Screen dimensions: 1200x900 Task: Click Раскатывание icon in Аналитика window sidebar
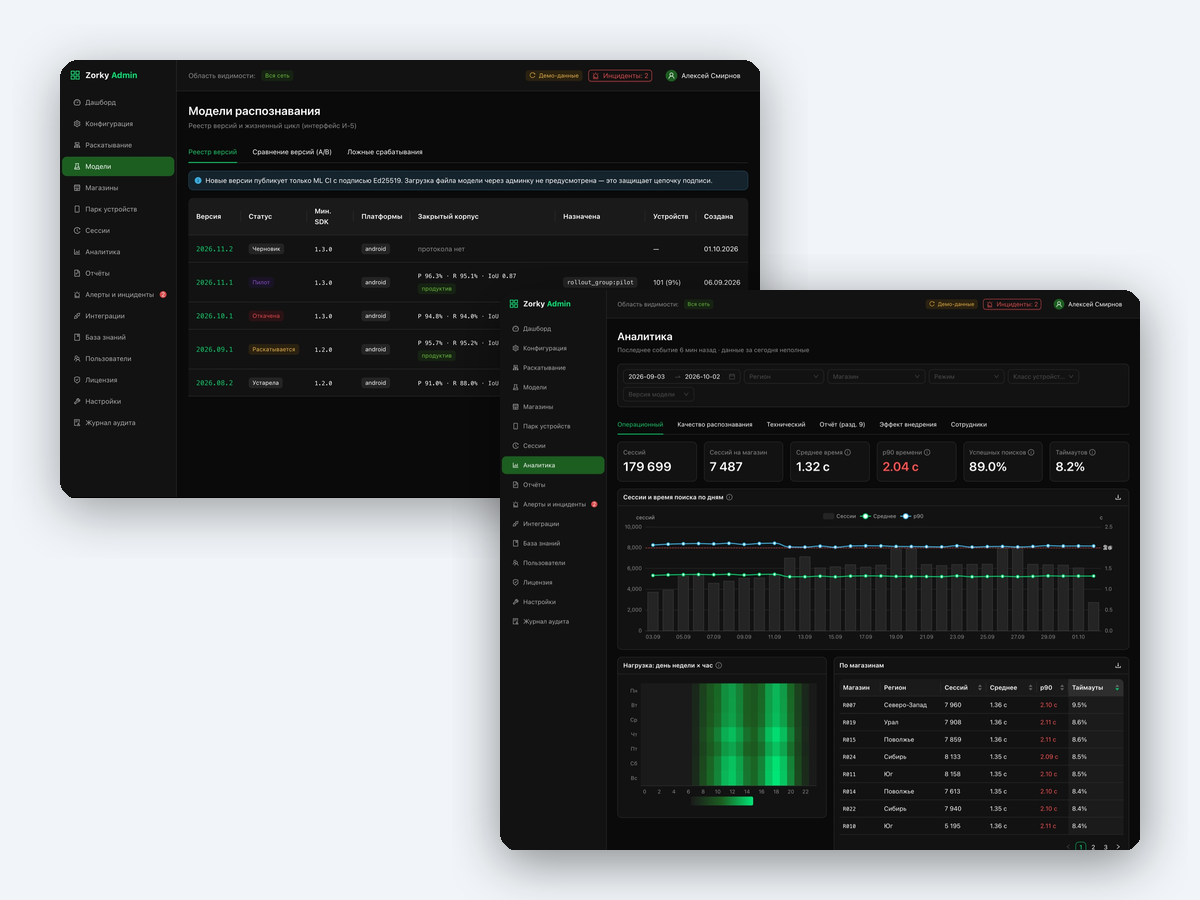click(515, 368)
